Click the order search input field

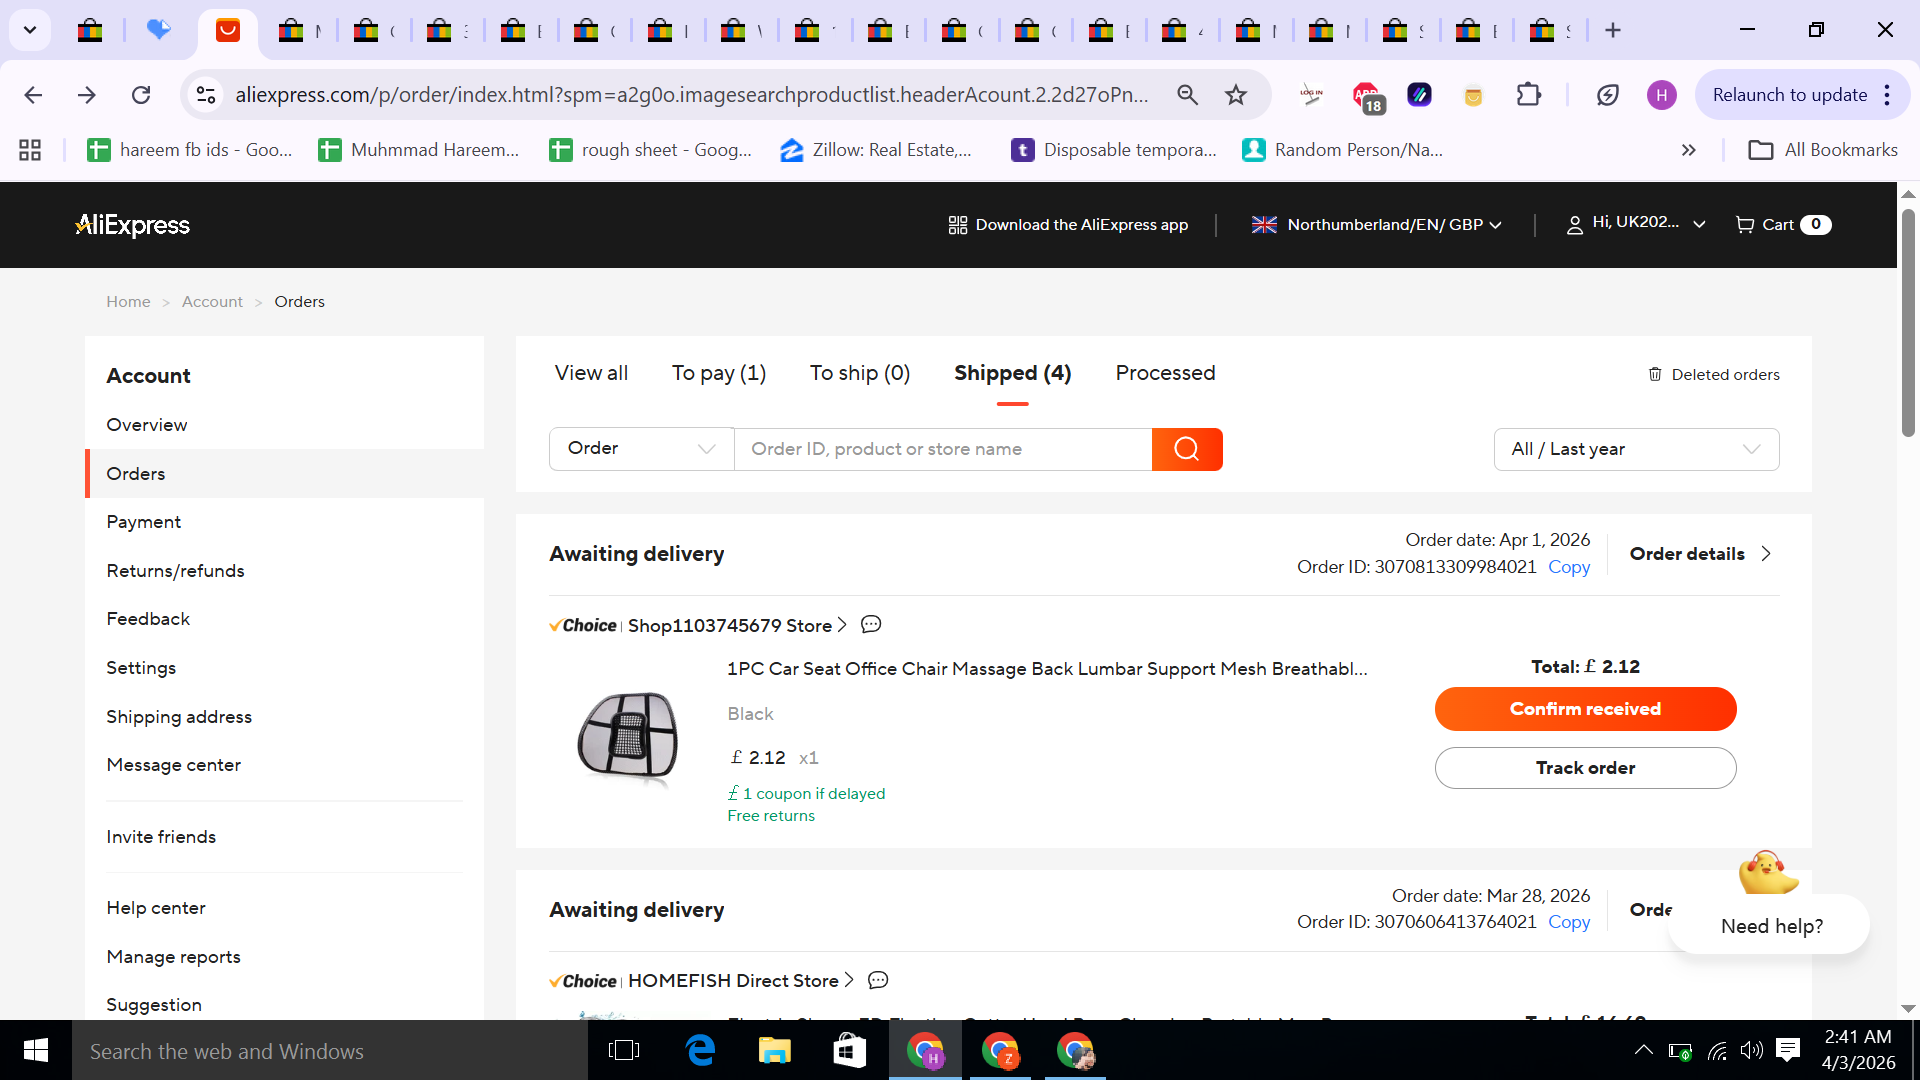(x=942, y=449)
